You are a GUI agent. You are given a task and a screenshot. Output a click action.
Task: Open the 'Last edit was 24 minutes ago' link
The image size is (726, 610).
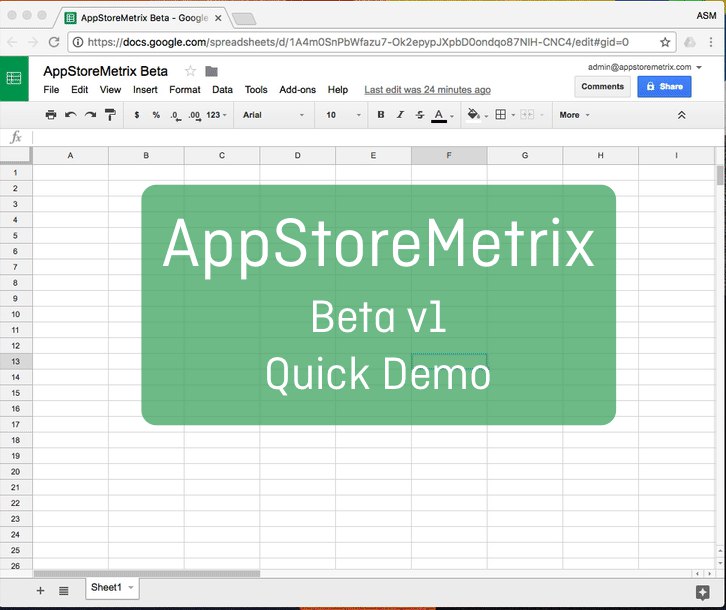pyautogui.click(x=427, y=89)
